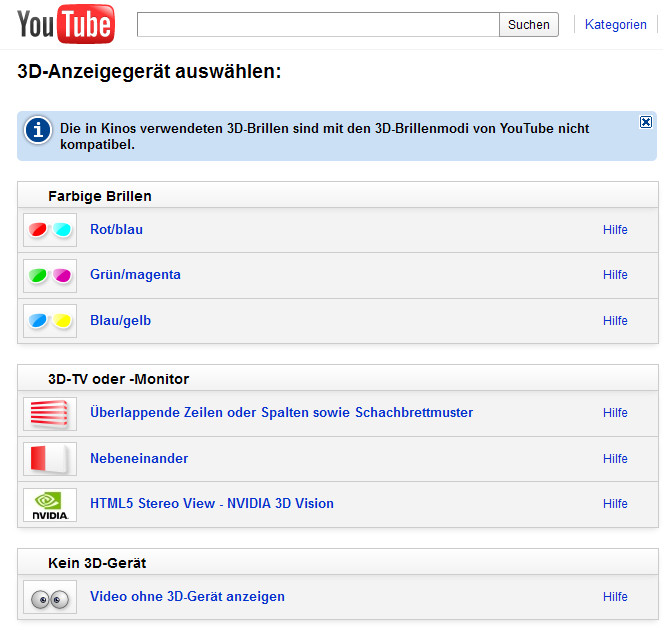Click the green/magenta glasses icon
Screen dimensions: 663x631
point(50,276)
